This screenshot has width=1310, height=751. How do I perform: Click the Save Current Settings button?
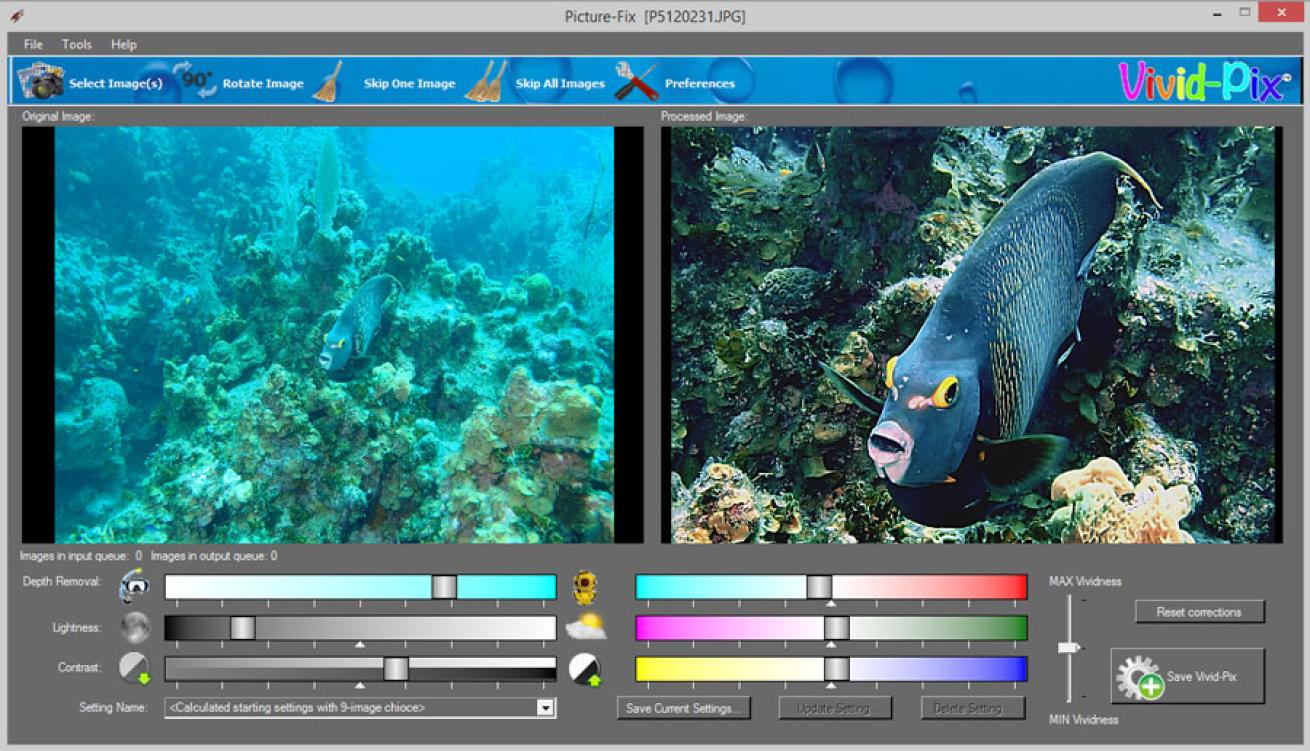[x=684, y=708]
